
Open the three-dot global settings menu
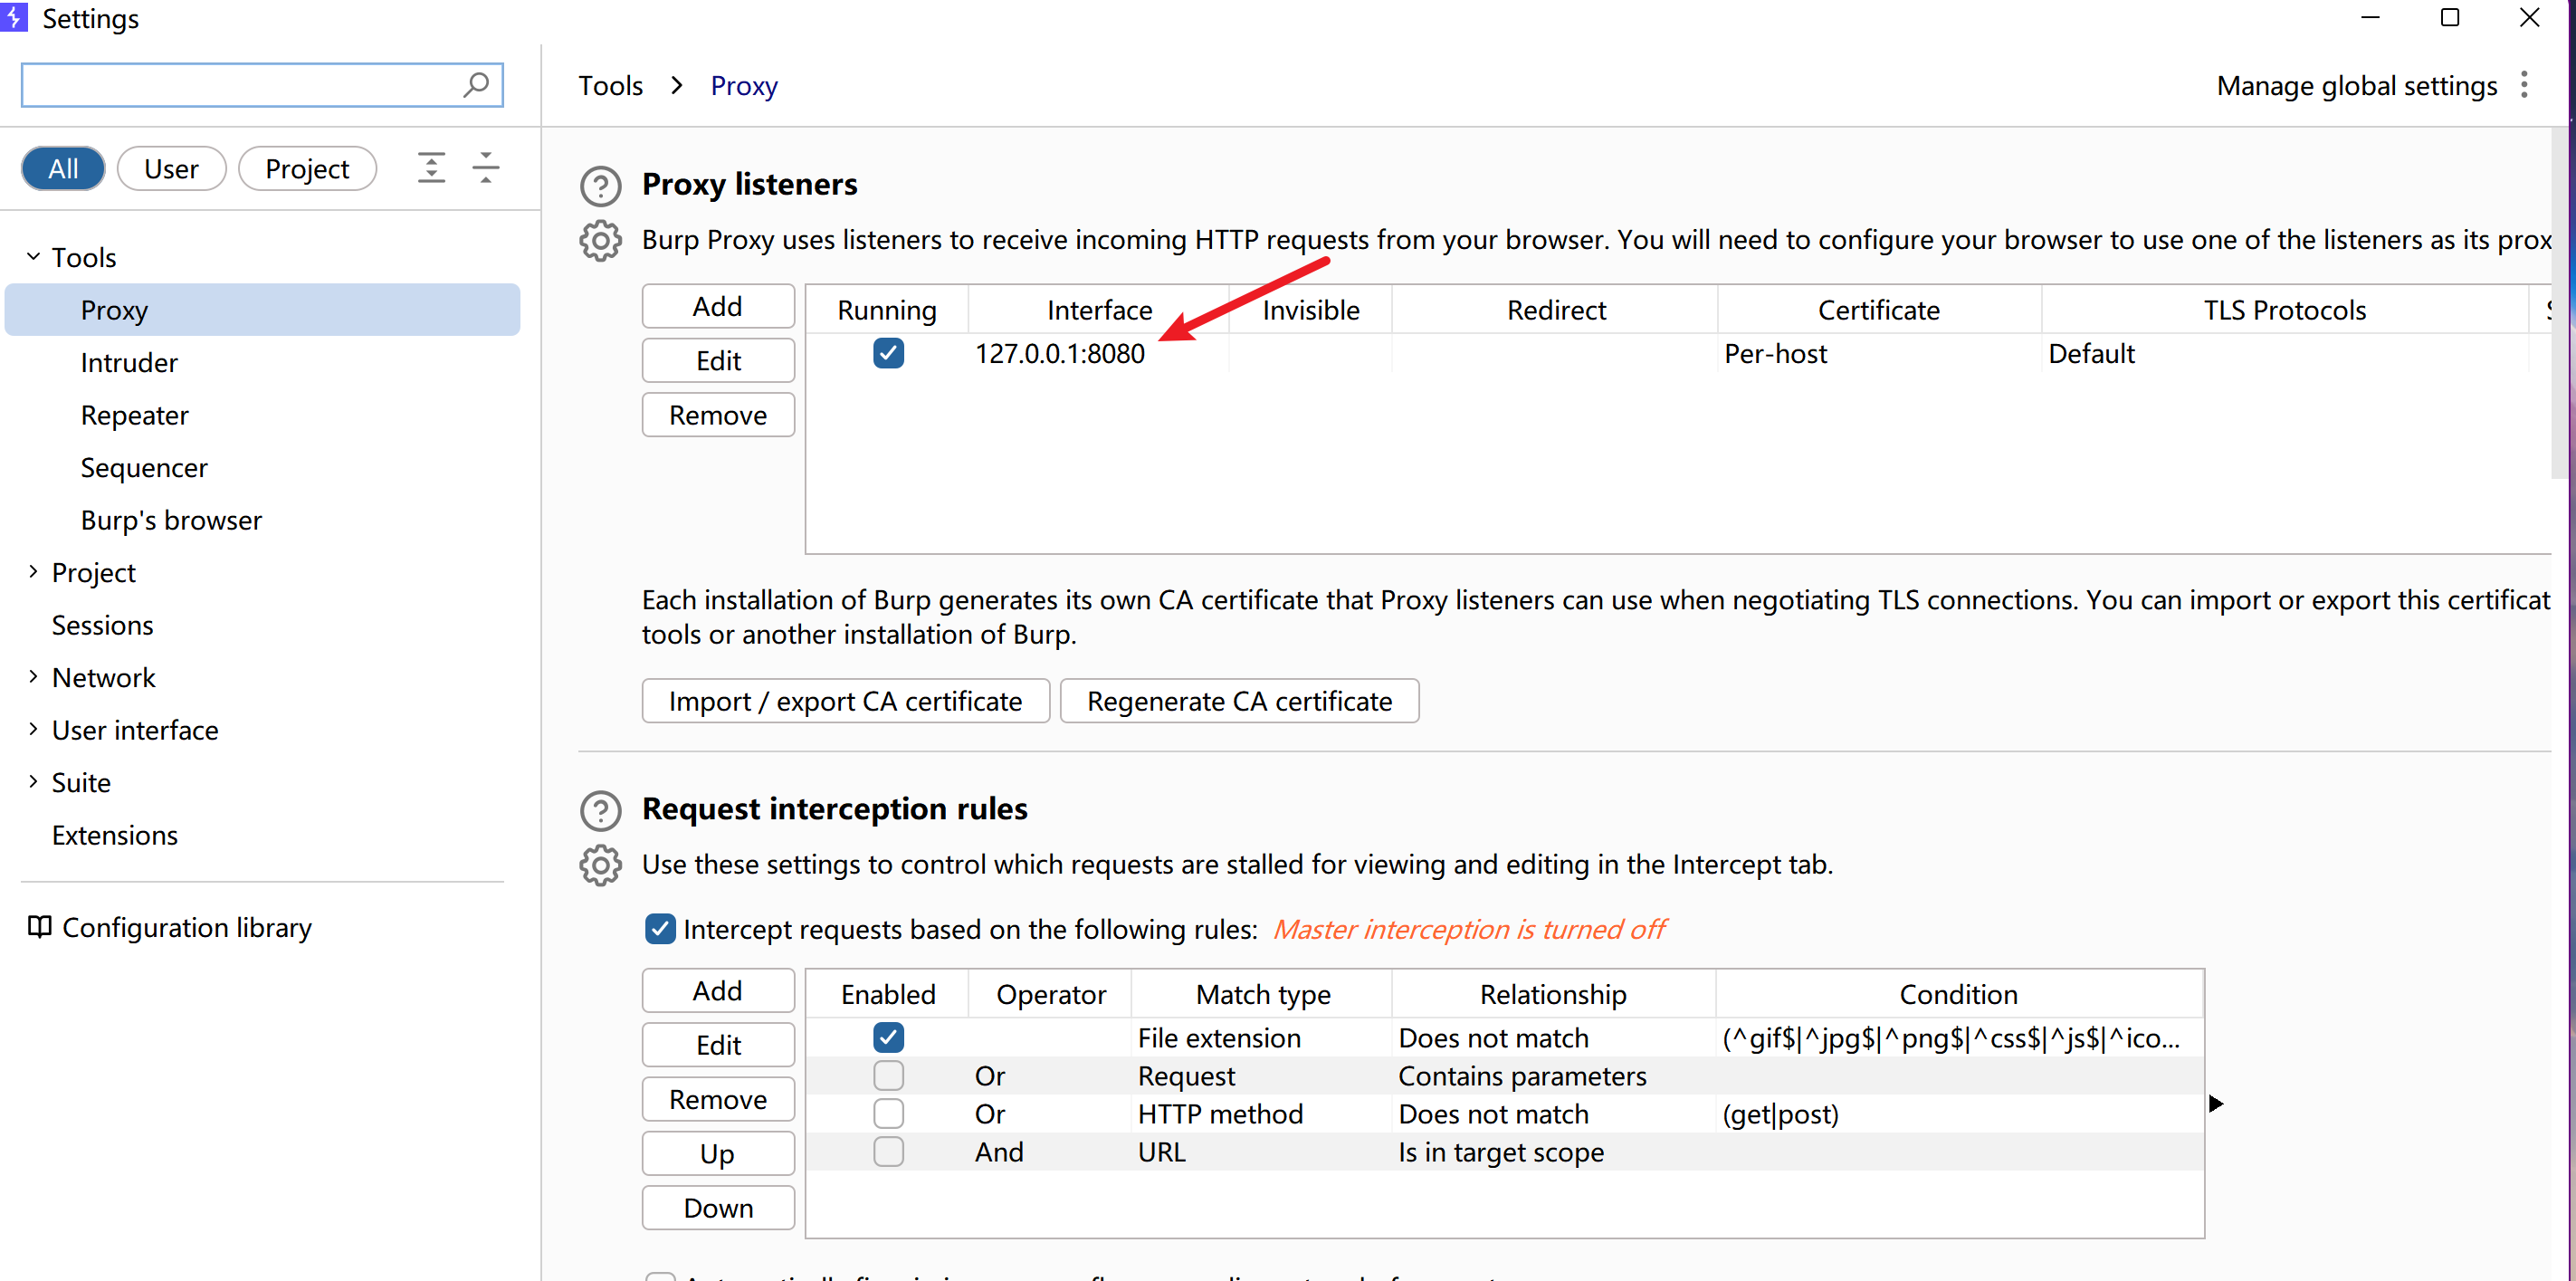click(x=2524, y=85)
